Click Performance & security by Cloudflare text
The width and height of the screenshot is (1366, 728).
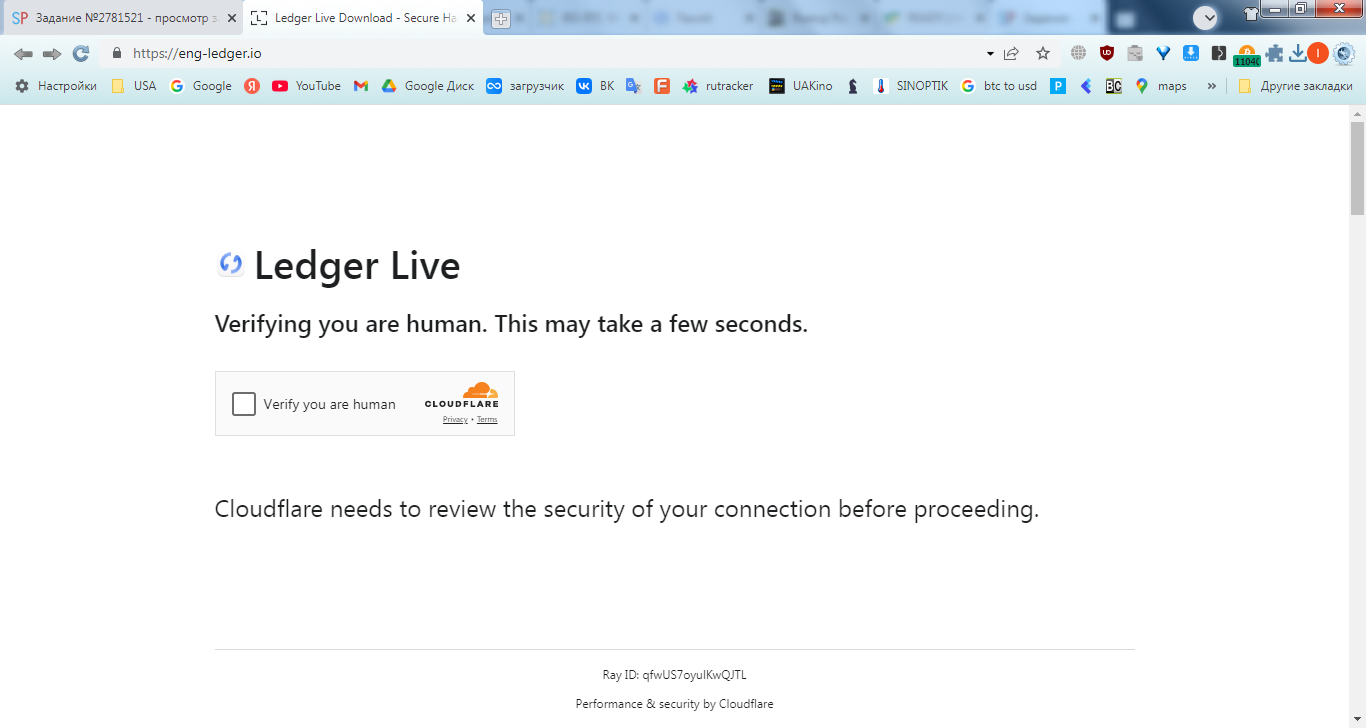pyautogui.click(x=674, y=704)
